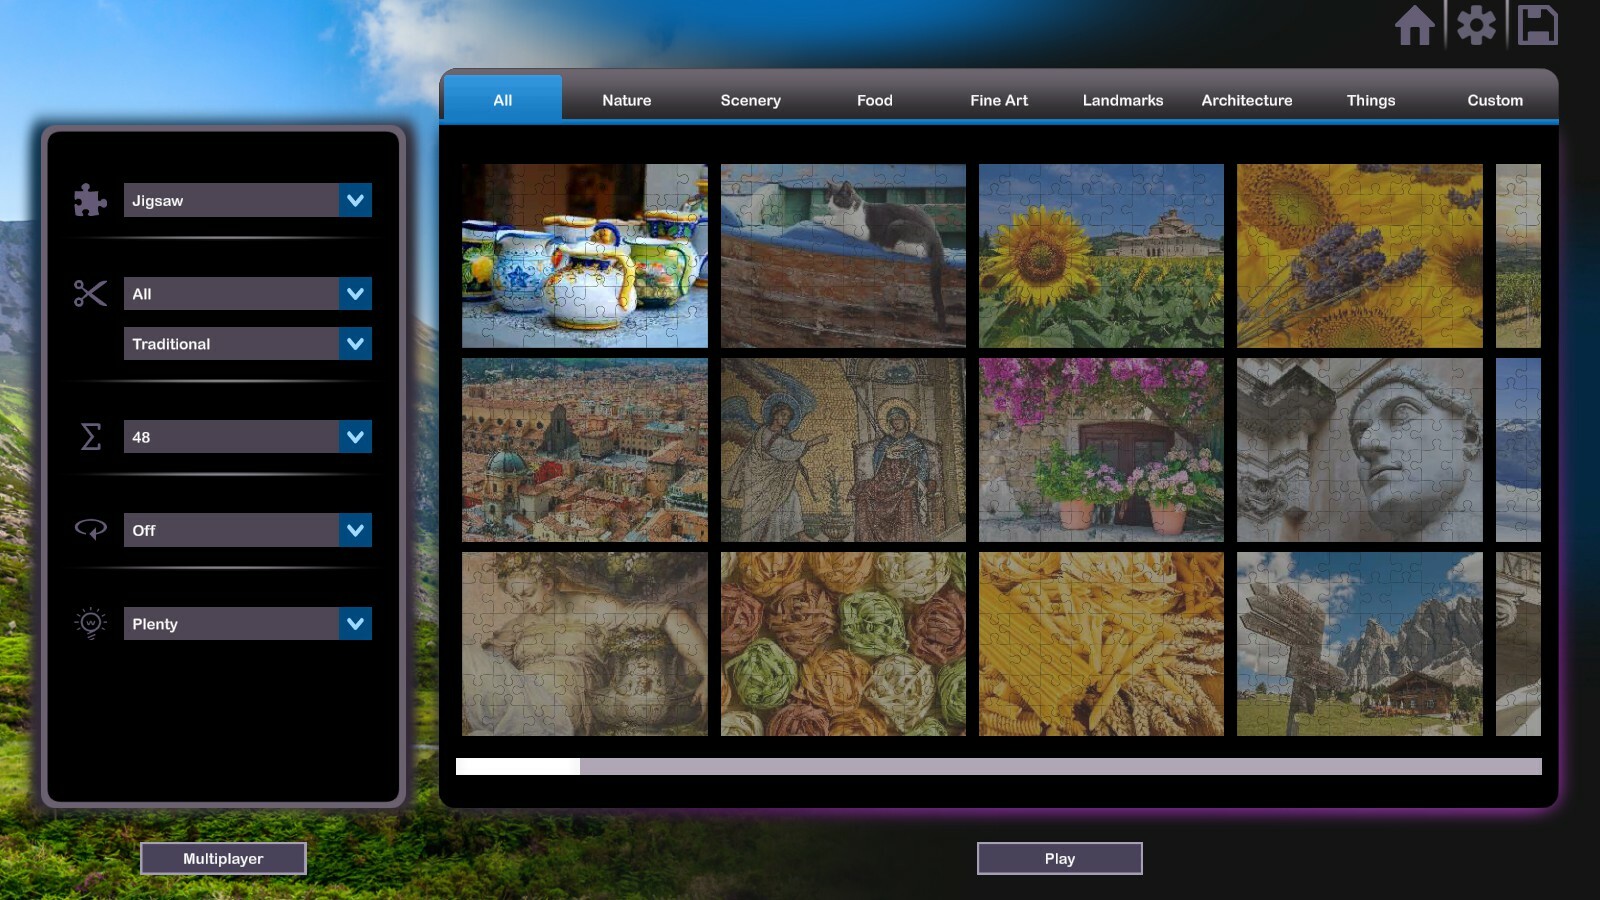The width and height of the screenshot is (1600, 900).
Task: Open the Things tab
Action: (x=1371, y=100)
